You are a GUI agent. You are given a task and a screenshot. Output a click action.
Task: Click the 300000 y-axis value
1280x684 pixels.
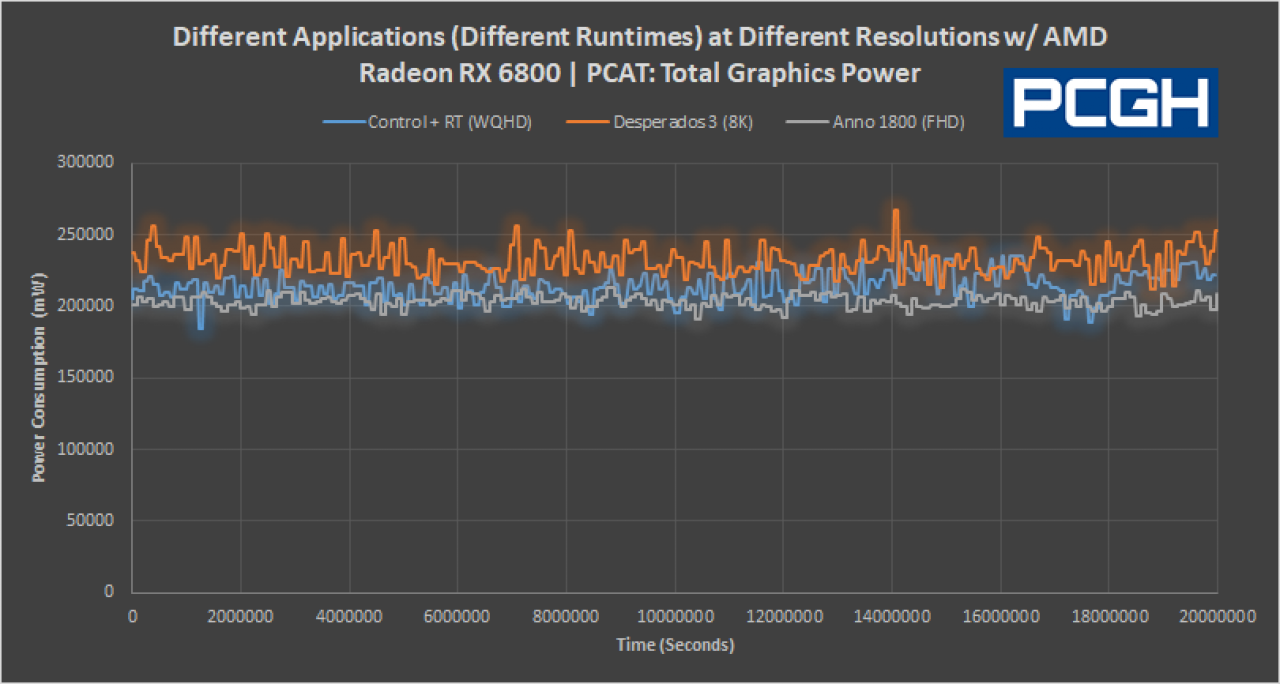88,162
